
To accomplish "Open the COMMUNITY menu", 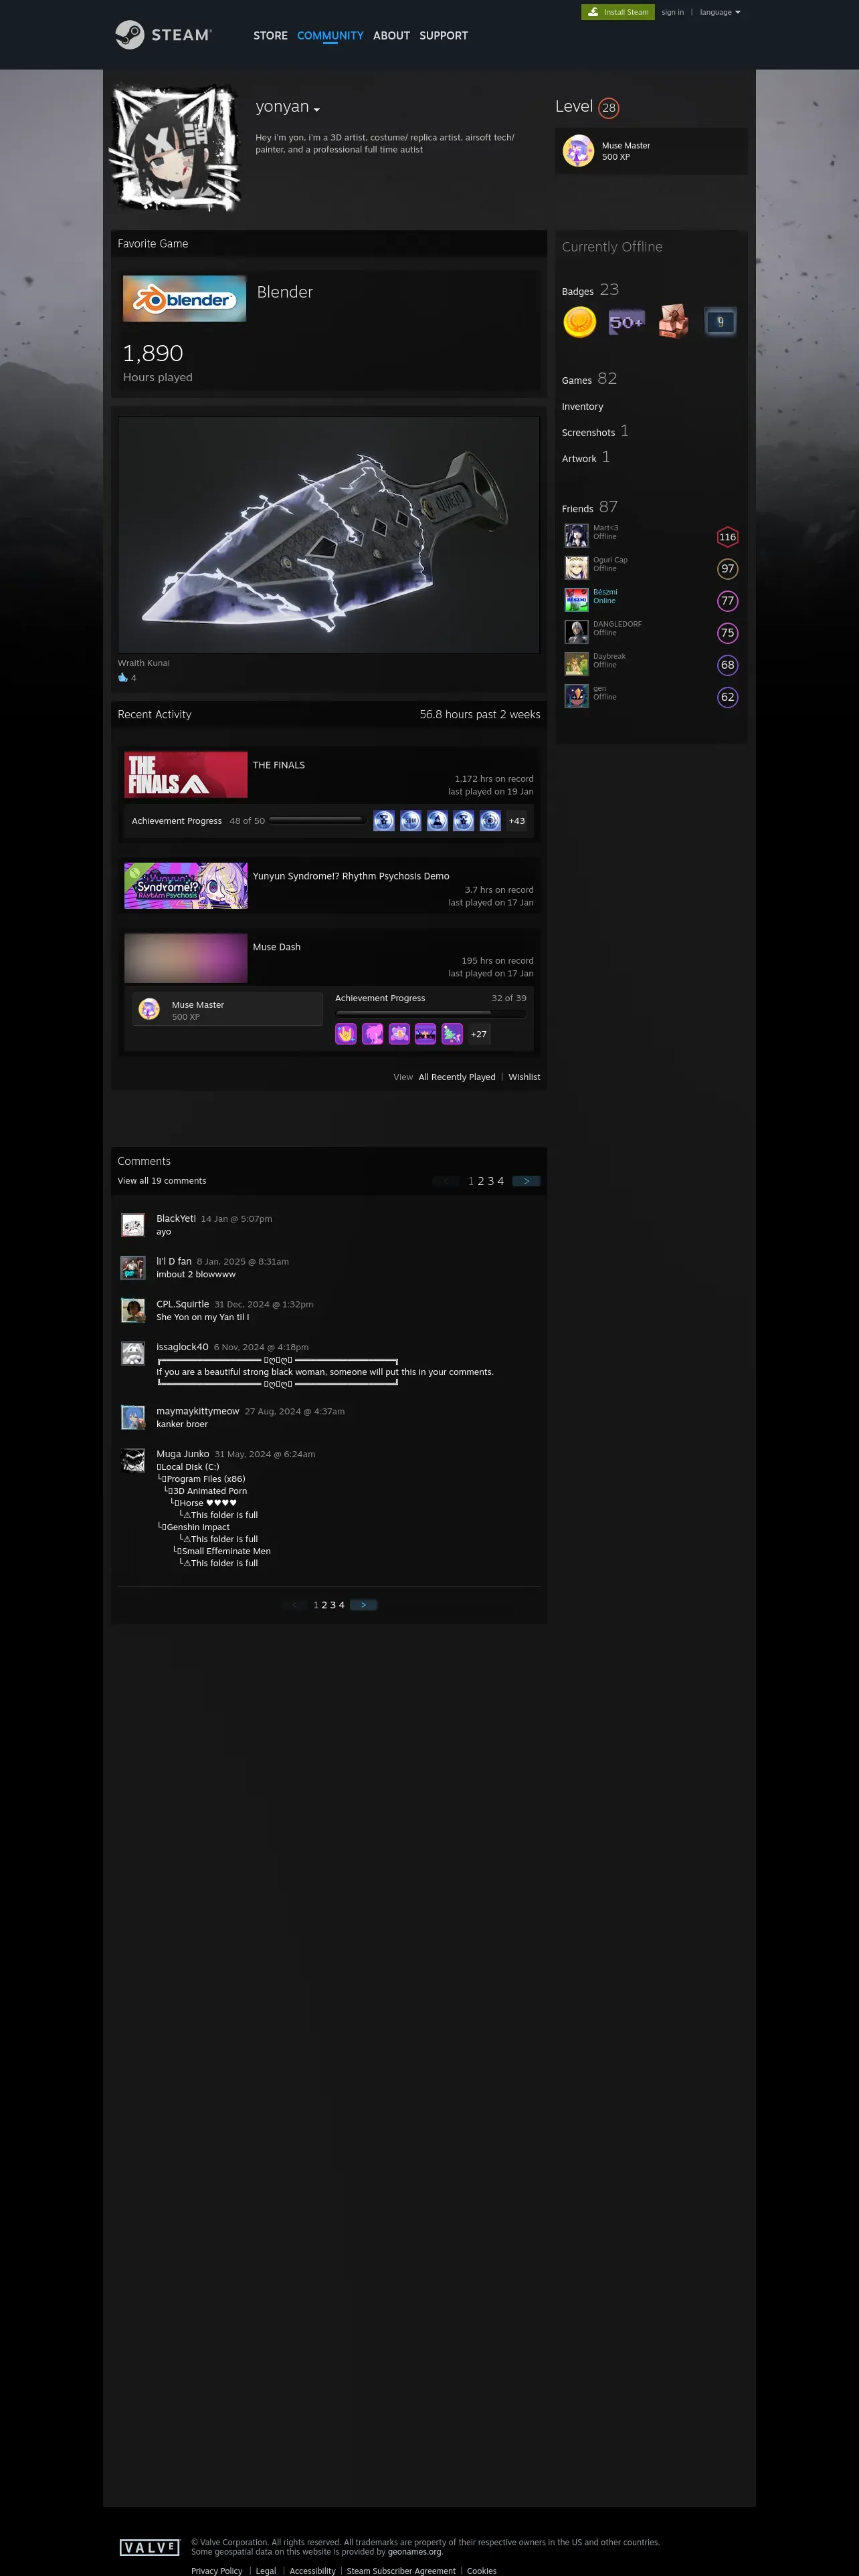I will tap(330, 36).
